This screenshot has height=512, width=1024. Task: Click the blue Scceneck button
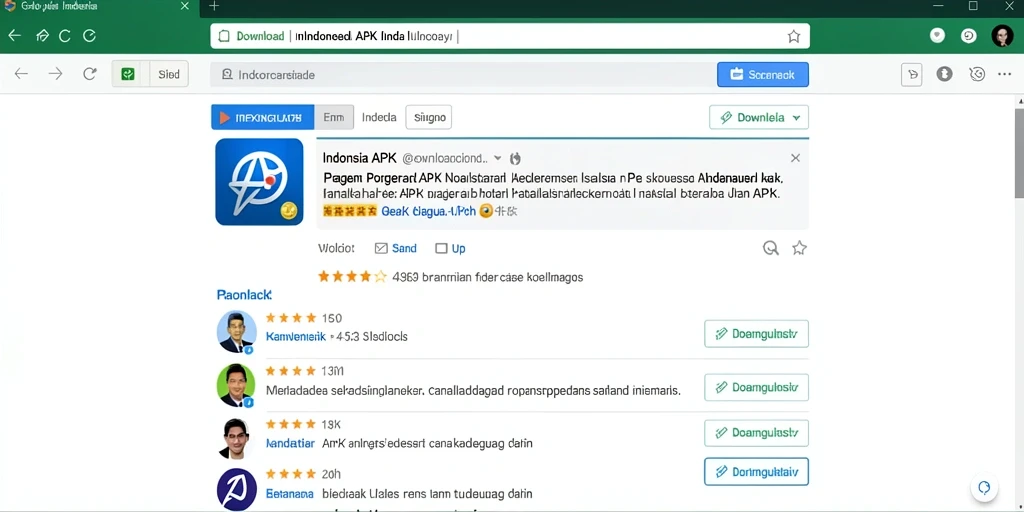[x=763, y=74]
